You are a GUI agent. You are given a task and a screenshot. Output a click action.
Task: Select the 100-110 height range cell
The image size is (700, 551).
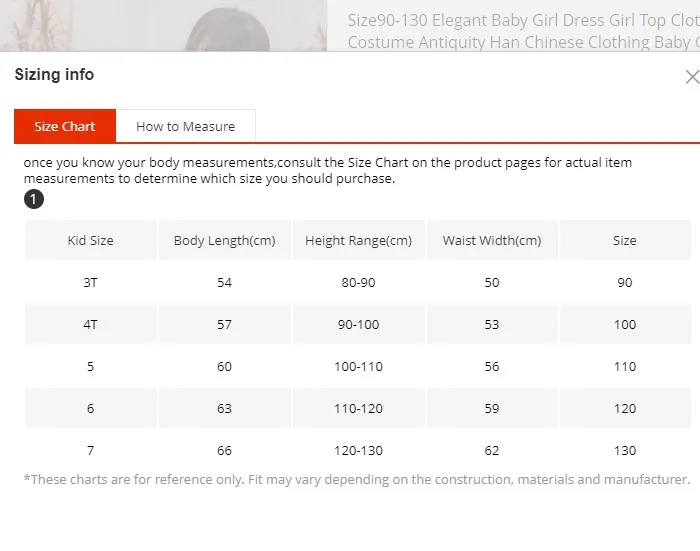point(358,366)
